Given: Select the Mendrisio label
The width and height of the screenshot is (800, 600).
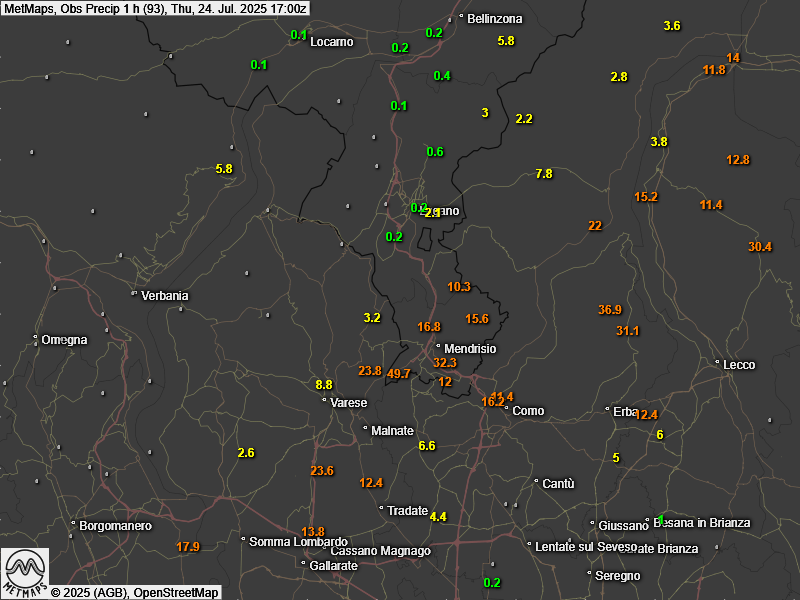Looking at the screenshot, I should coord(470,349).
